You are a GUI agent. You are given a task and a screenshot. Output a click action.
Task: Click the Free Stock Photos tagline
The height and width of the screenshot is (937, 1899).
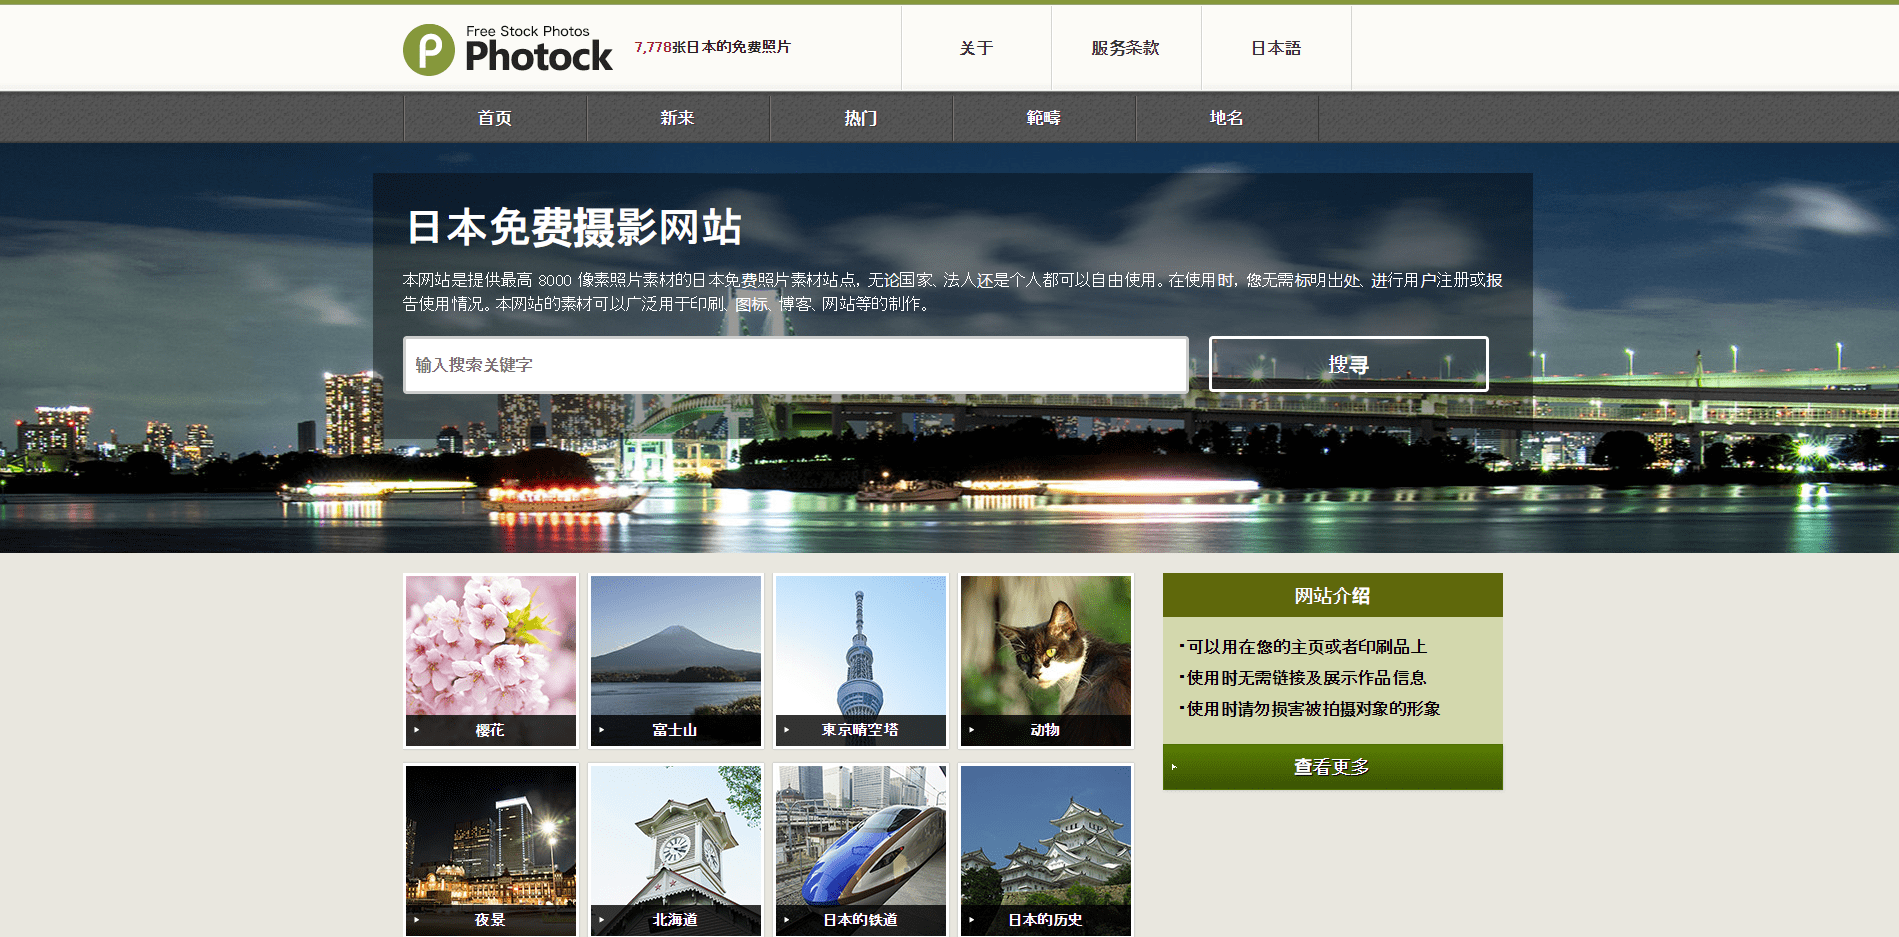pos(528,31)
